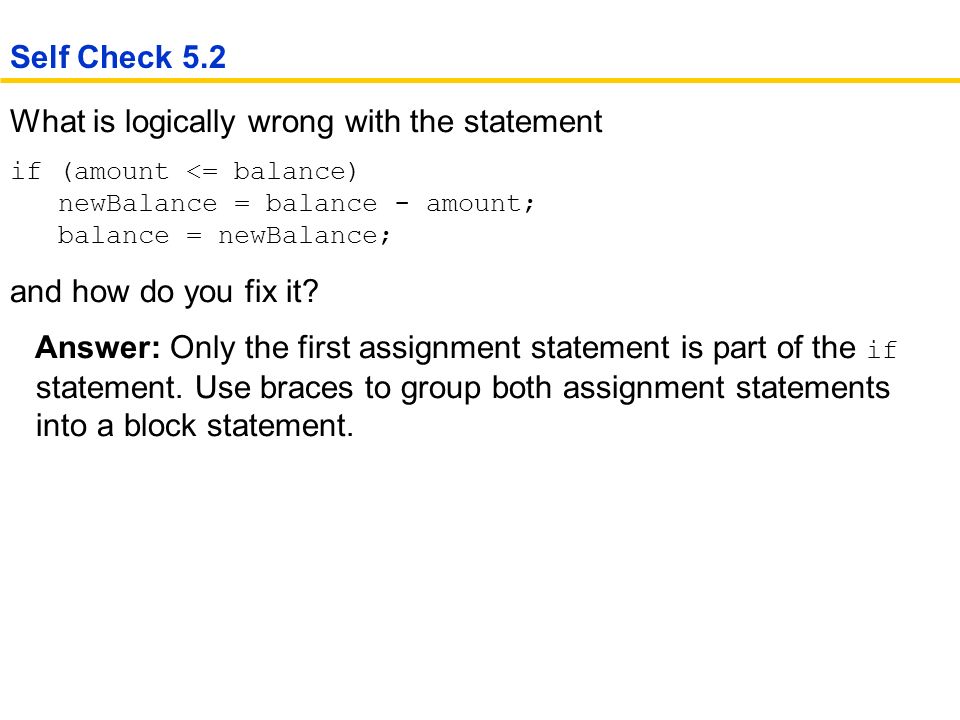Click the yellow divider line under title
This screenshot has width=960, height=720.
[480, 80]
